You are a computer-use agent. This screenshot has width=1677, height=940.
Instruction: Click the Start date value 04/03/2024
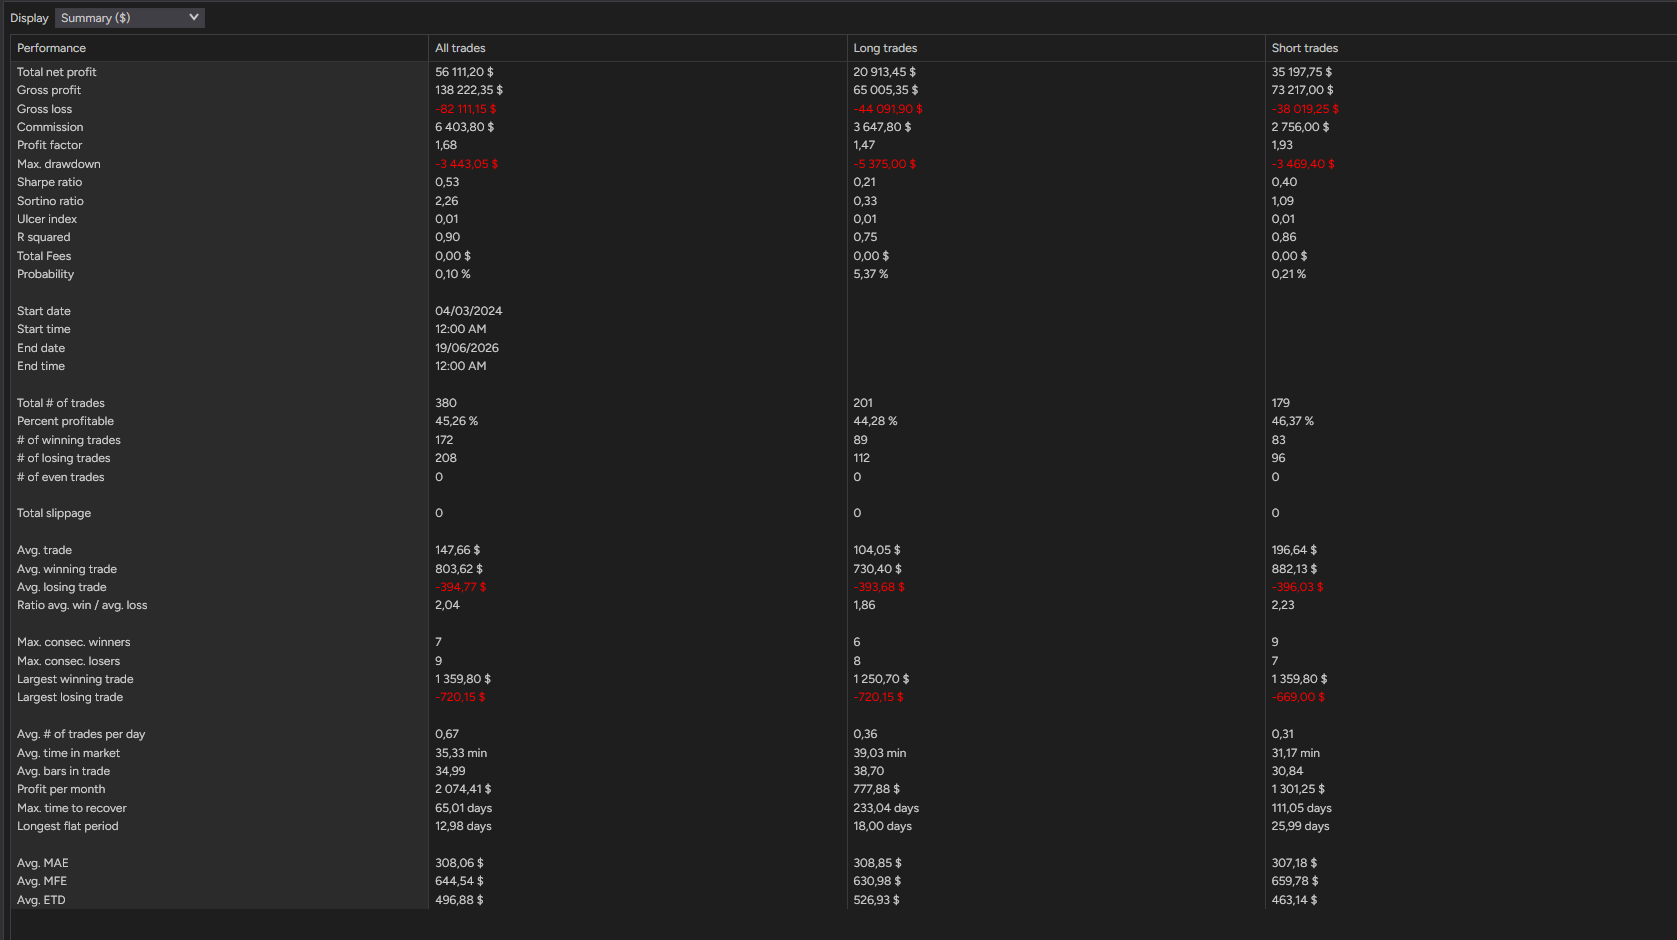coord(468,311)
